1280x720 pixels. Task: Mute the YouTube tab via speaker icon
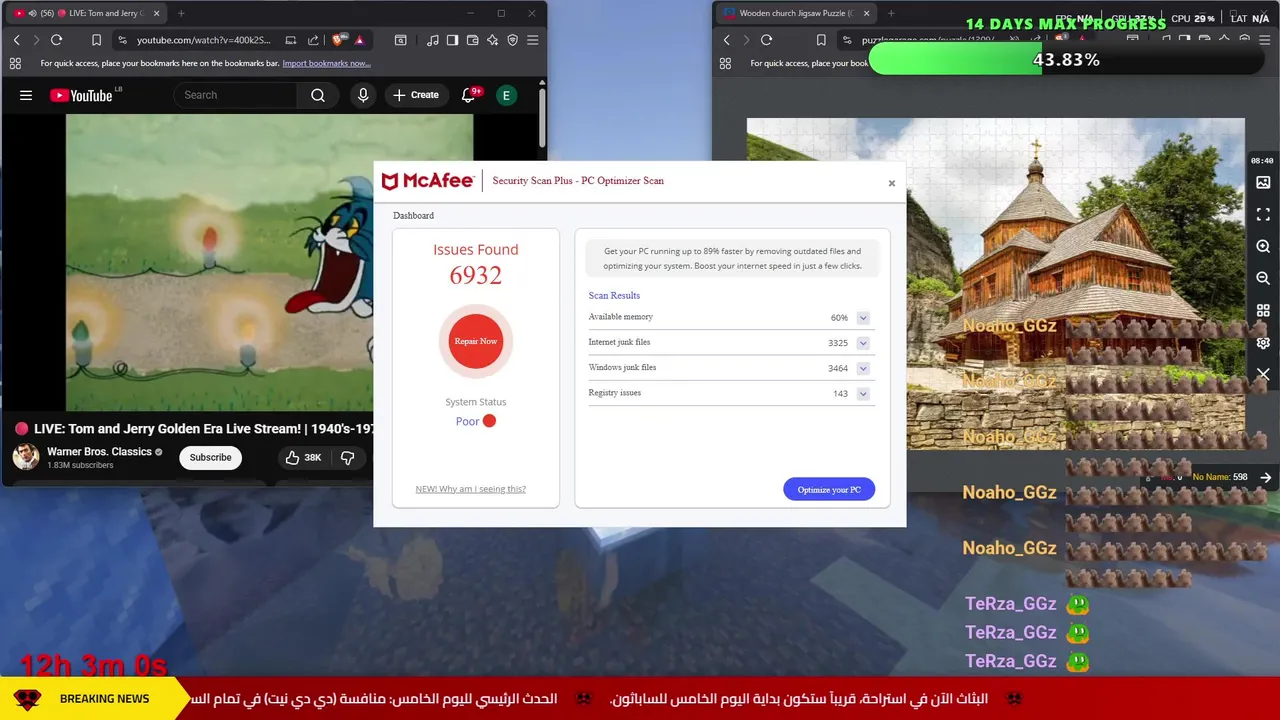pyautogui.click(x=33, y=13)
